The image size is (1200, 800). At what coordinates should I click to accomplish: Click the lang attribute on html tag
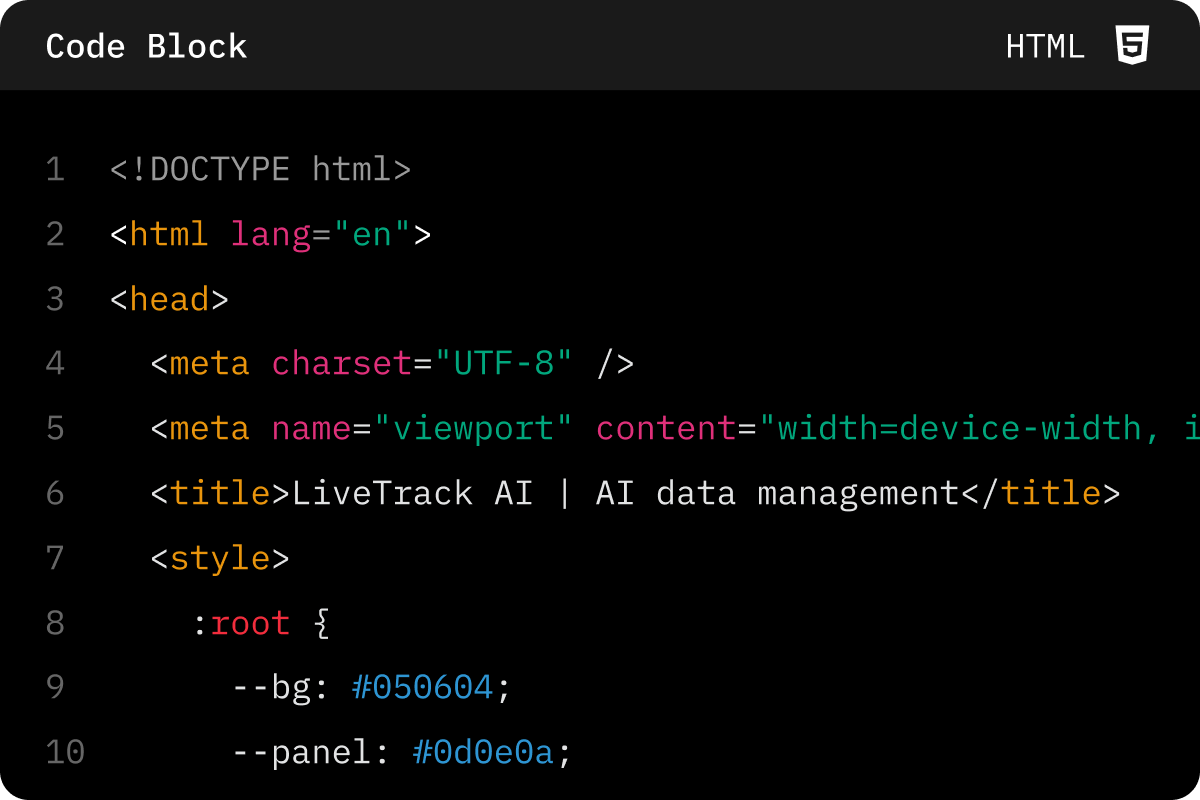270,235
